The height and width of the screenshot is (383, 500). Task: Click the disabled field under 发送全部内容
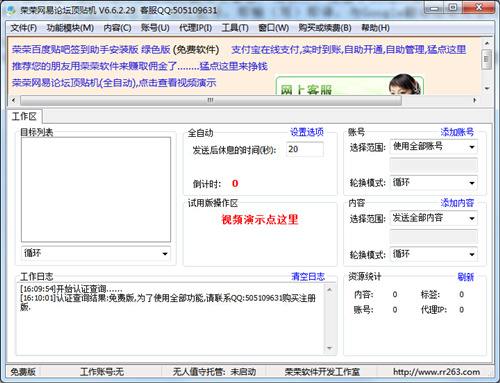[433, 236]
